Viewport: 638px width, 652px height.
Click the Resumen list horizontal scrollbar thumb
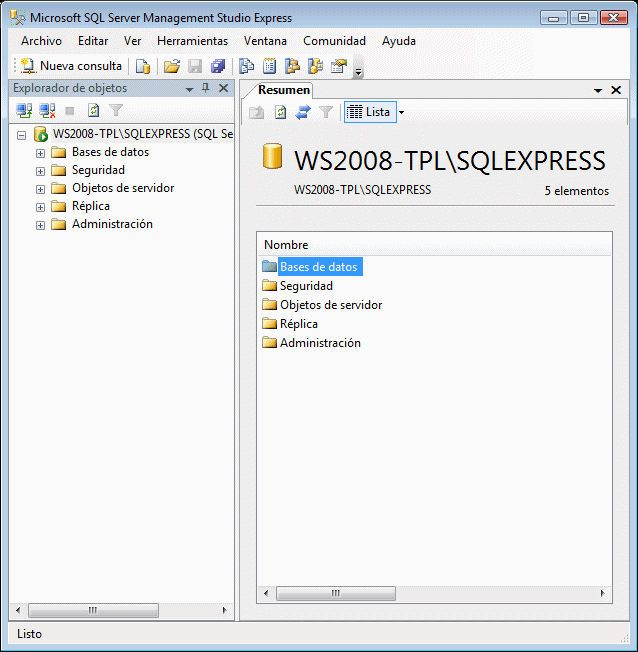pyautogui.click(x=336, y=593)
